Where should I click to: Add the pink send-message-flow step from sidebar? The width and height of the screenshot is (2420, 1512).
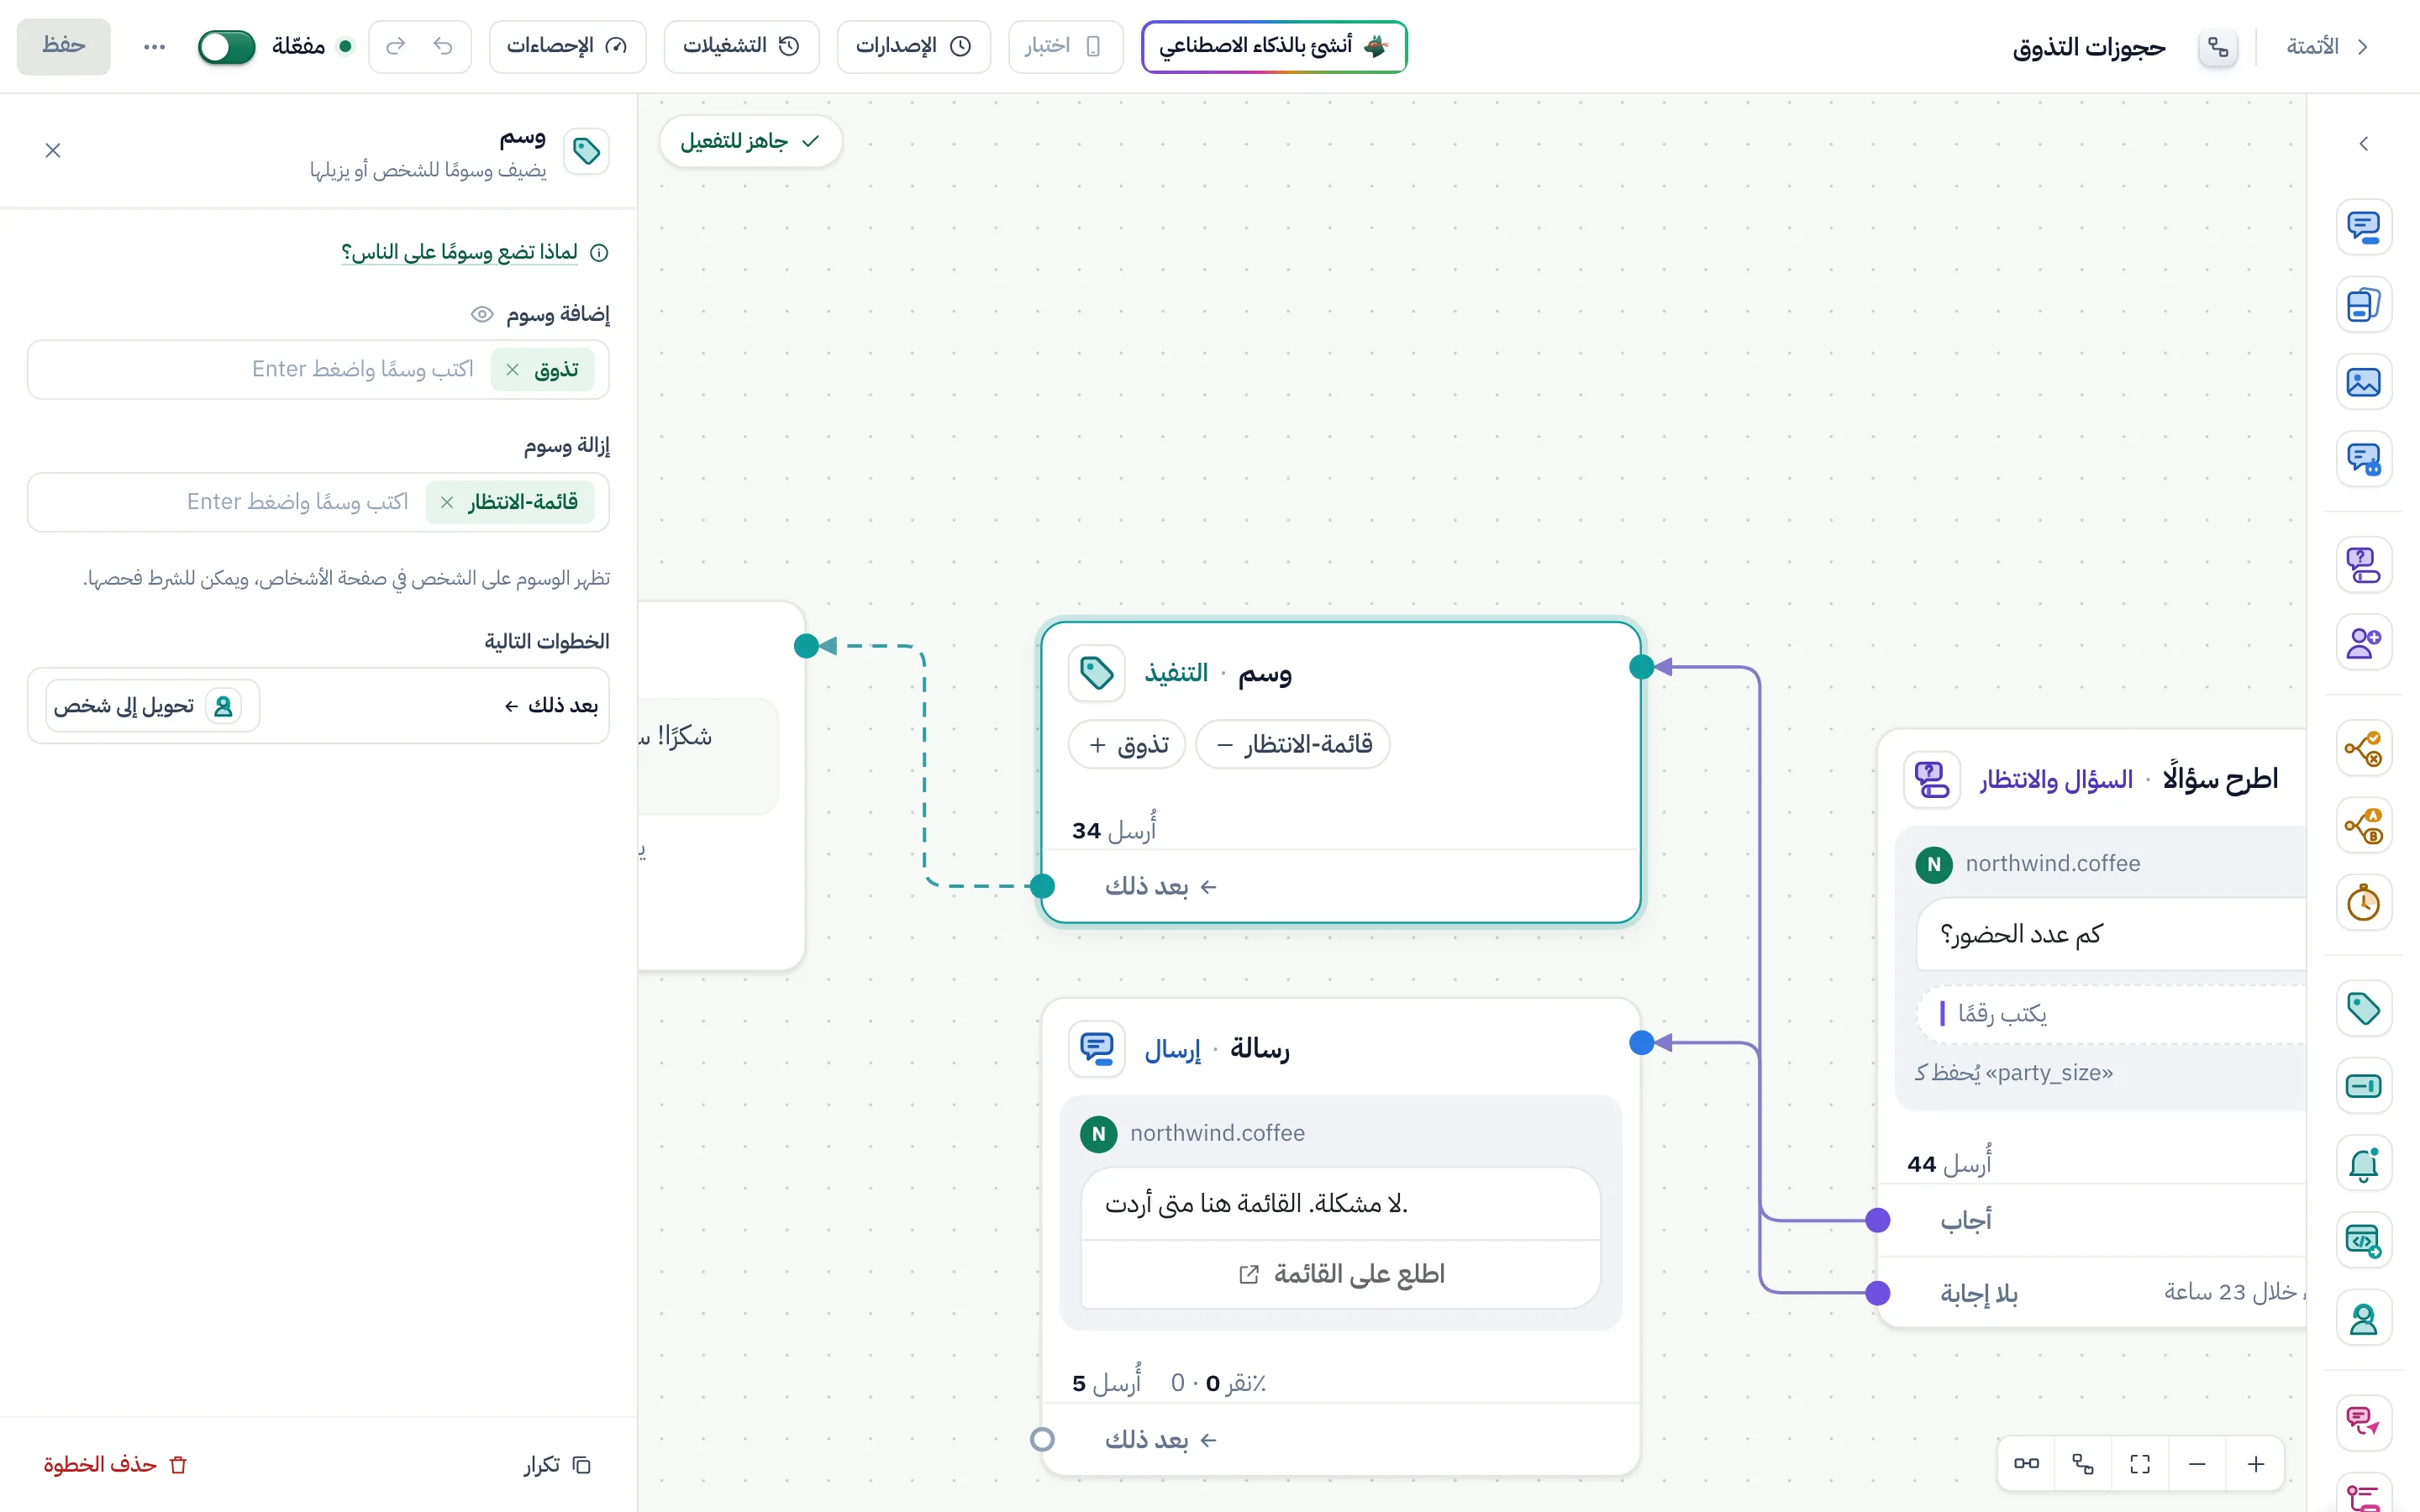click(x=2363, y=1422)
